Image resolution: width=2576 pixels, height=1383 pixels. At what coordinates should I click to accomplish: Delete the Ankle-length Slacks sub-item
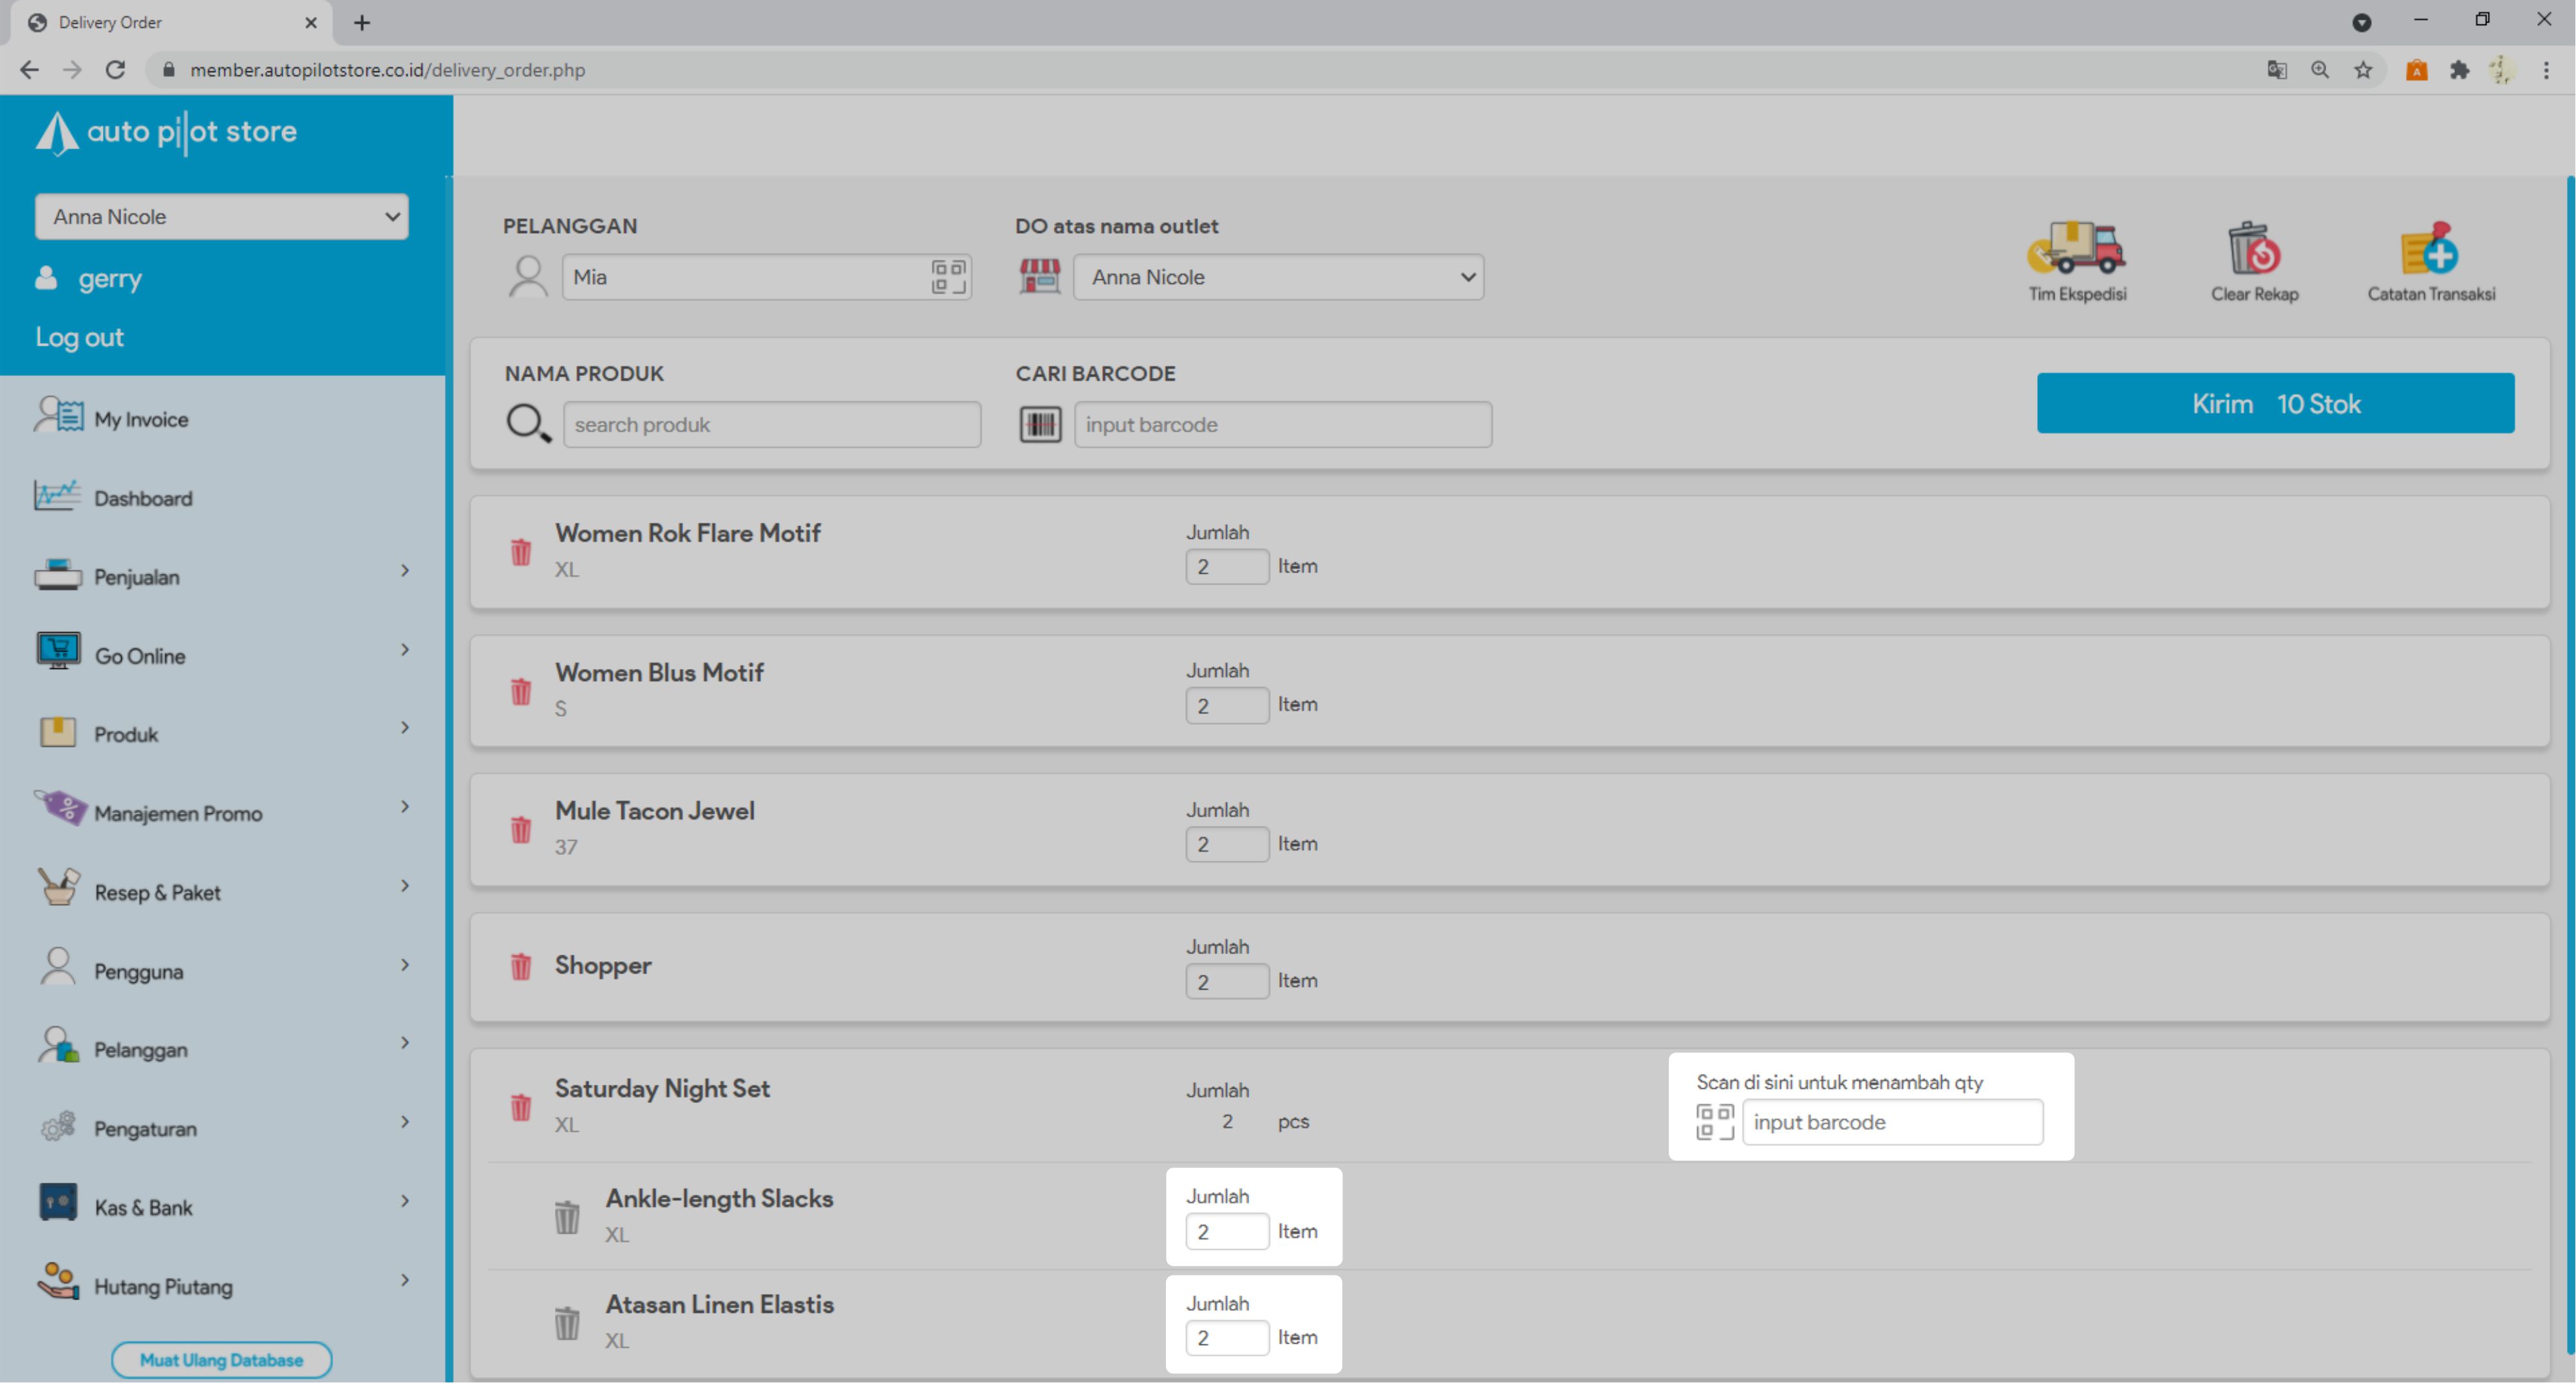[x=567, y=1216]
